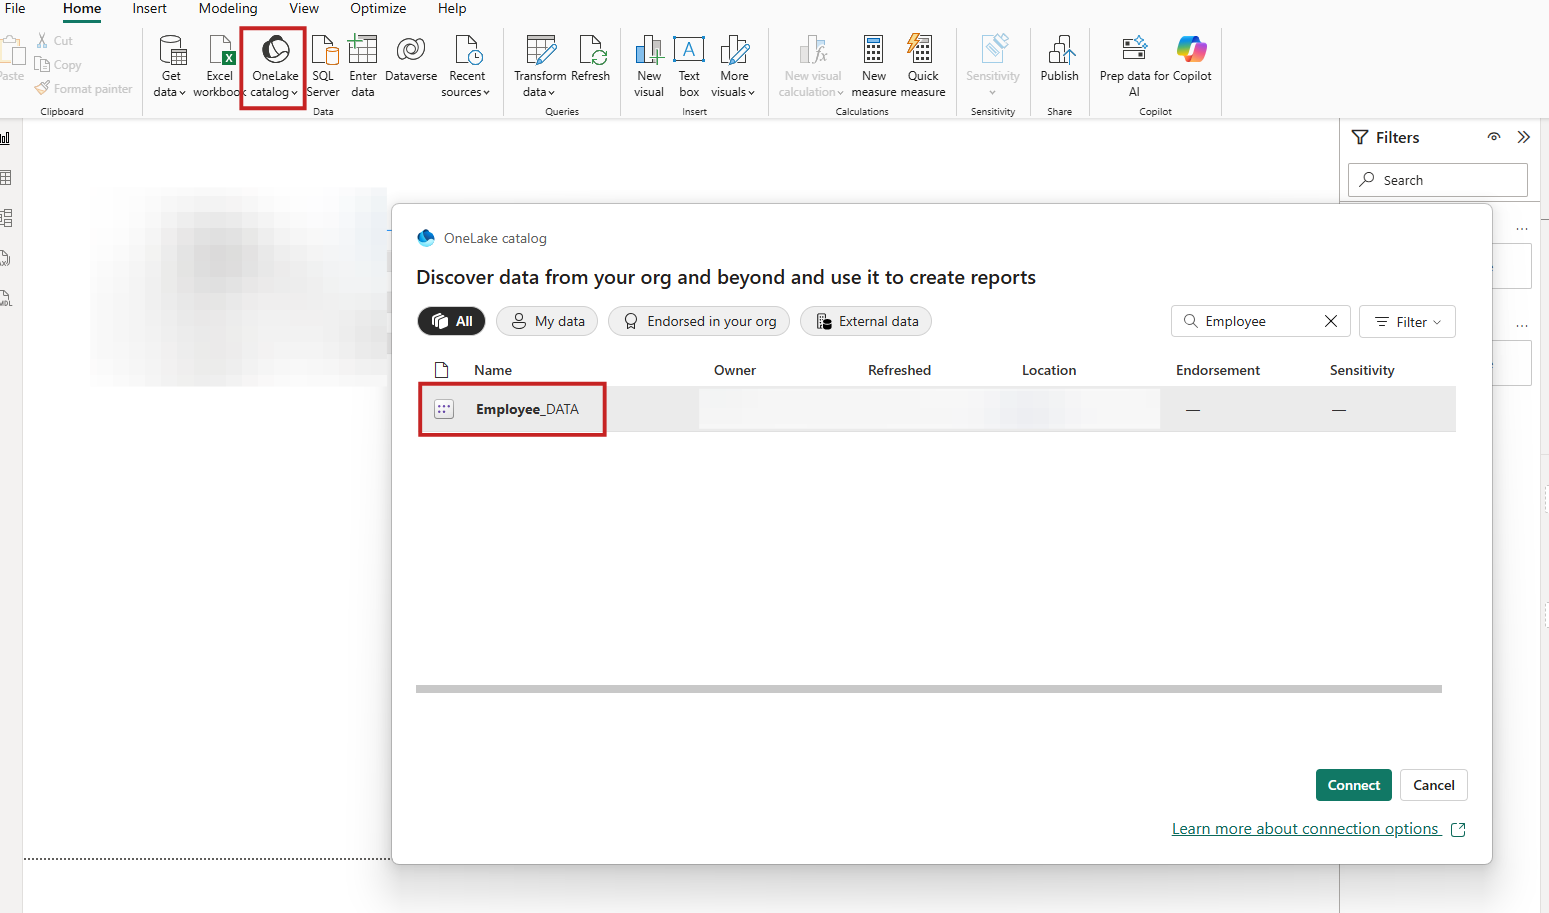This screenshot has height=913, width=1549.
Task: Sort by the Name column header
Action: pyautogui.click(x=493, y=370)
